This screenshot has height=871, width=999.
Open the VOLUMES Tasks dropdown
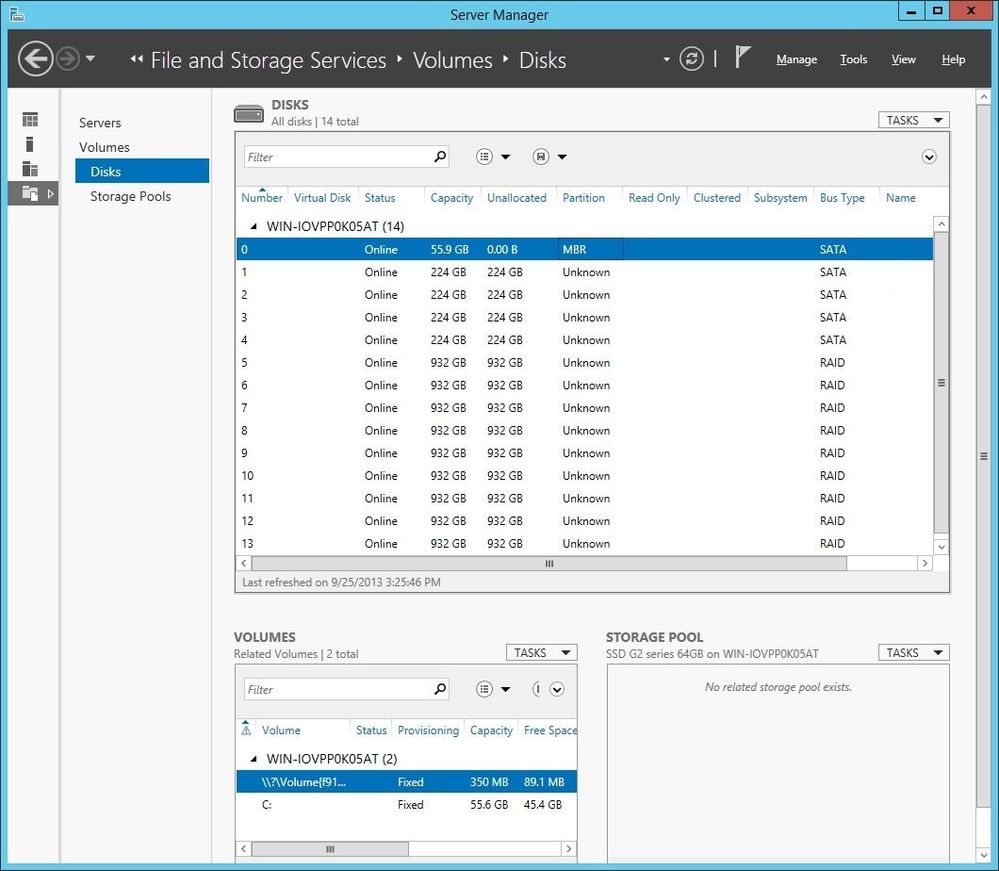point(542,652)
